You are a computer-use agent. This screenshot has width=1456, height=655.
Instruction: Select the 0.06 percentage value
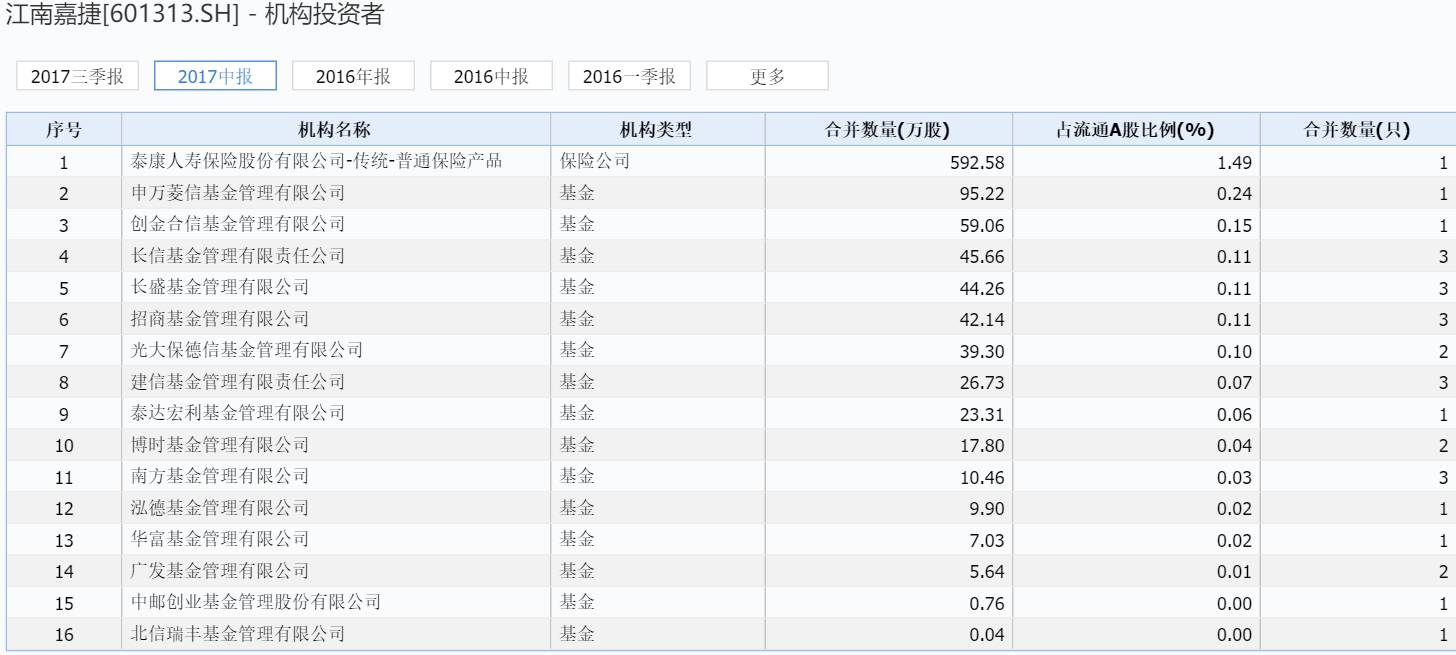tap(1234, 414)
